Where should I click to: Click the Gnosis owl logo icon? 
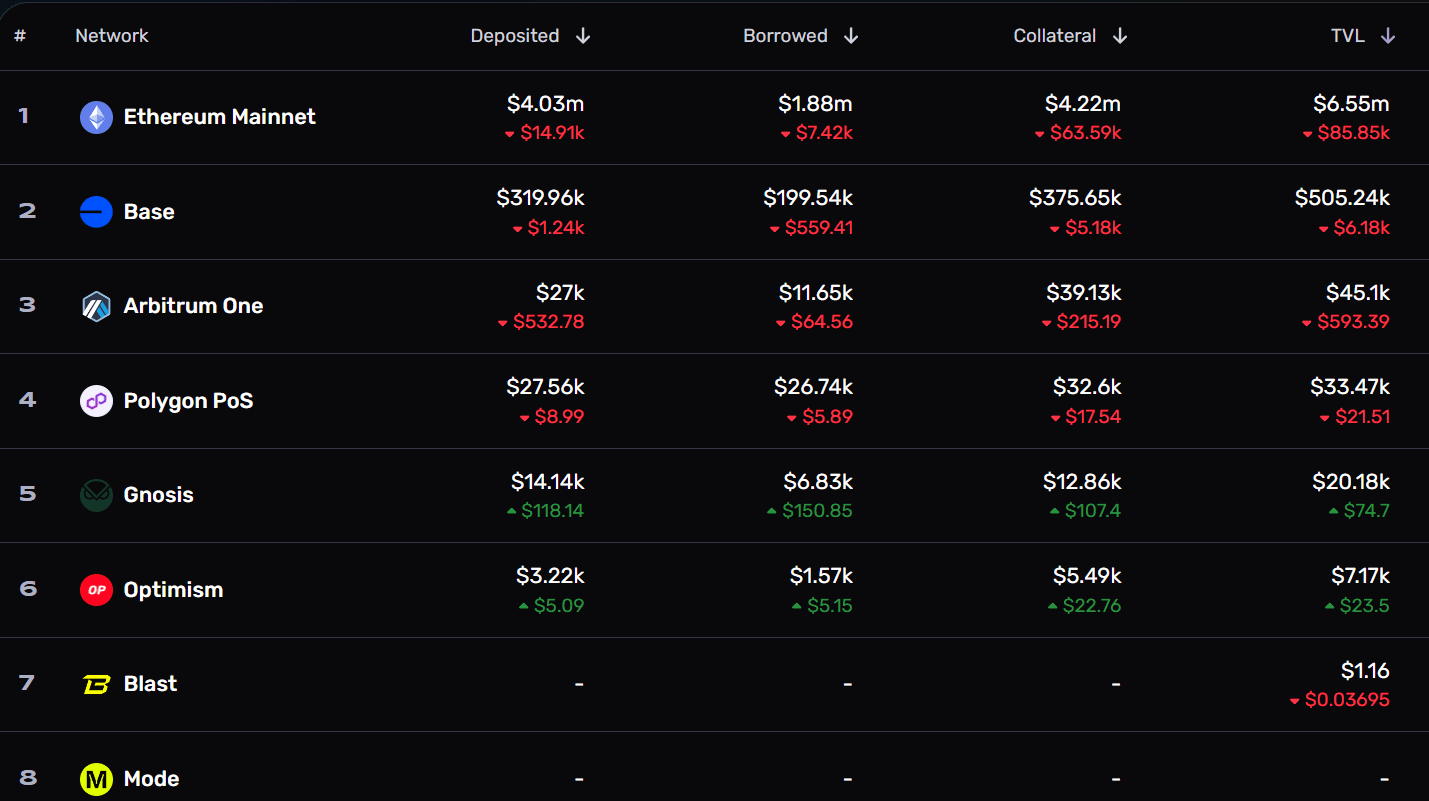[96, 495]
